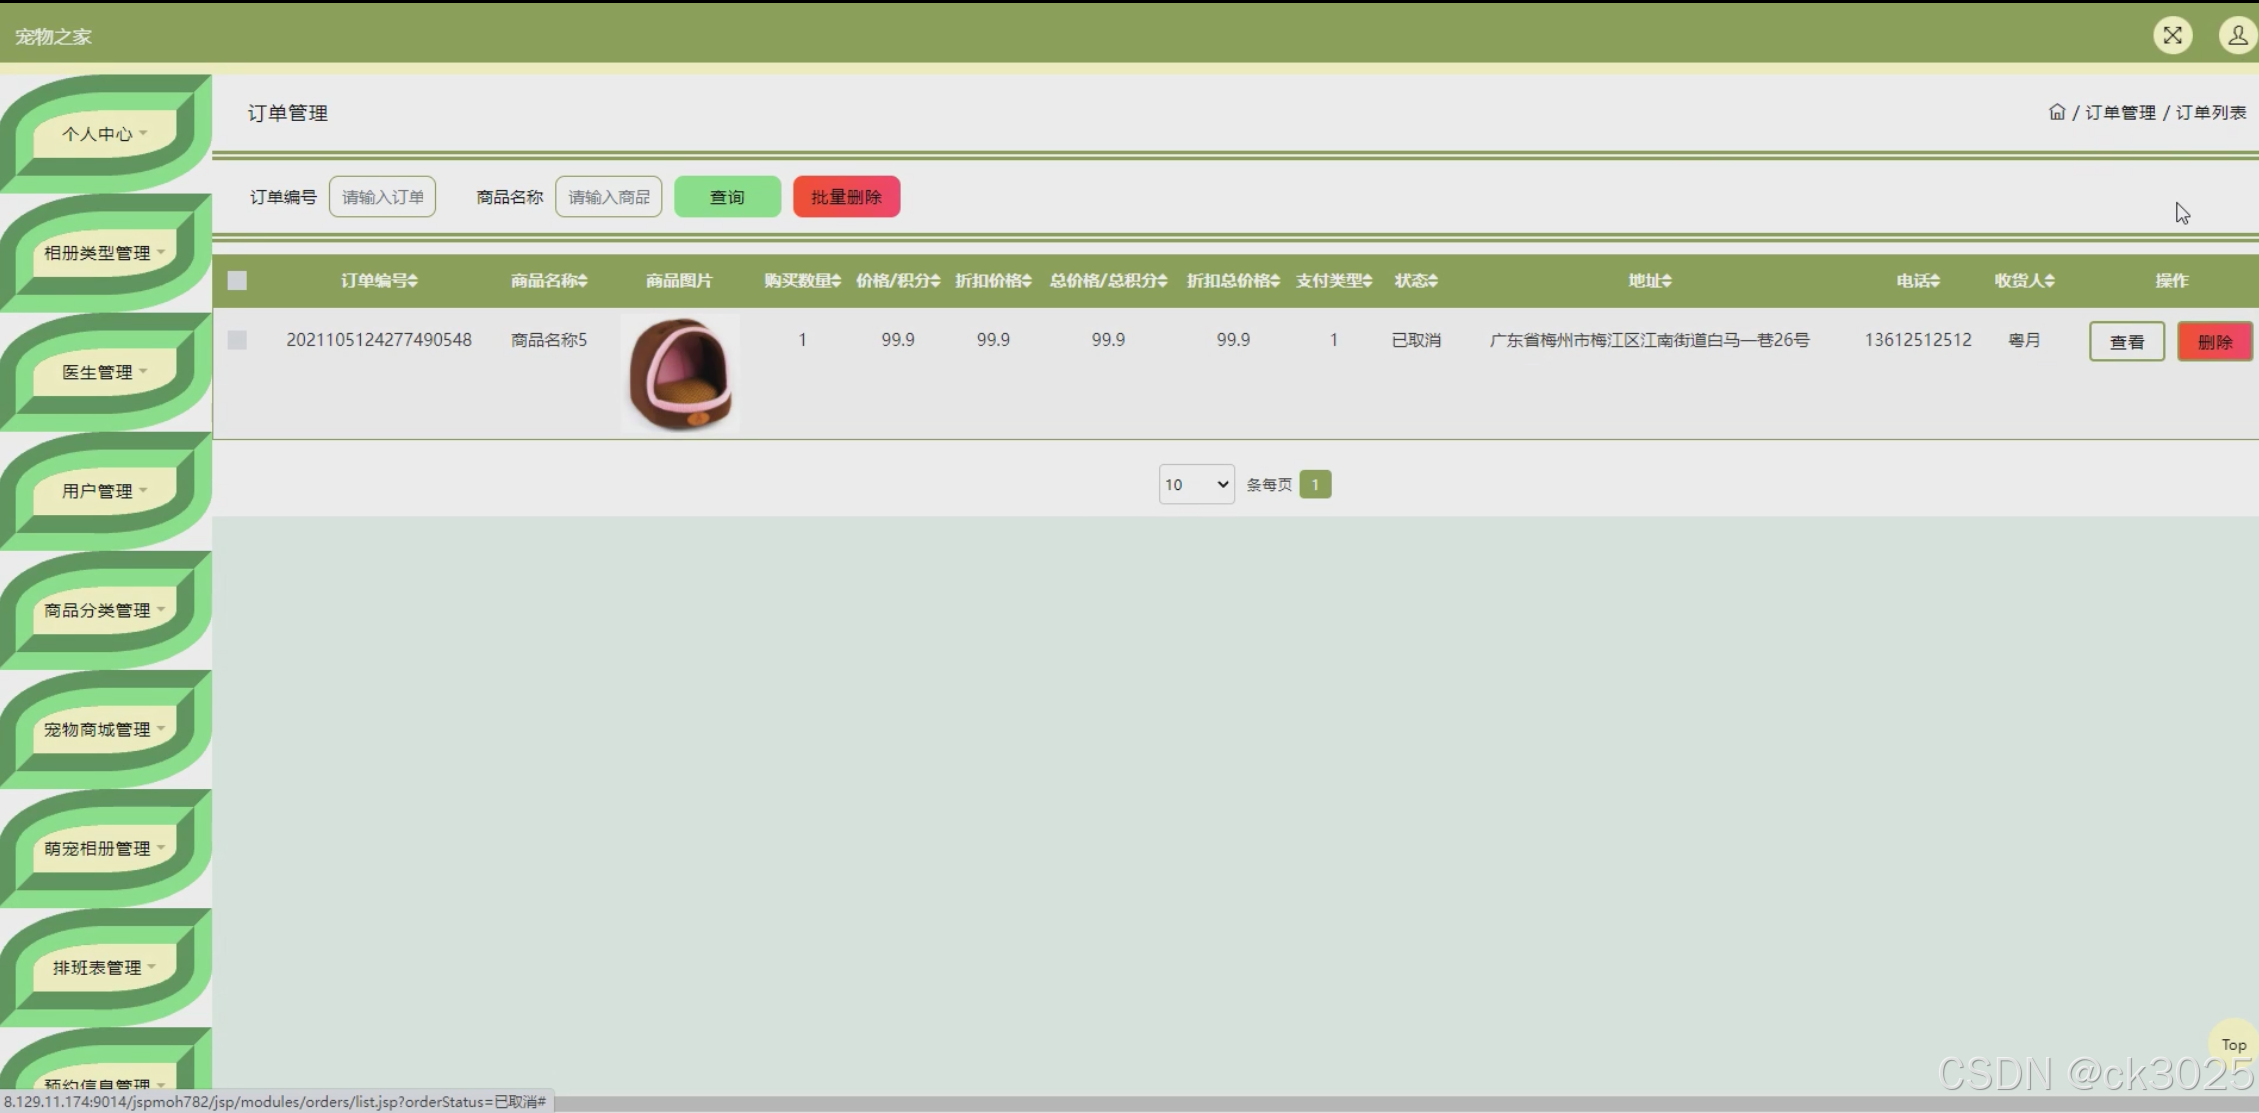Click the pet bed product thumbnail
Screen dimensions: 2259x1113
click(680, 374)
